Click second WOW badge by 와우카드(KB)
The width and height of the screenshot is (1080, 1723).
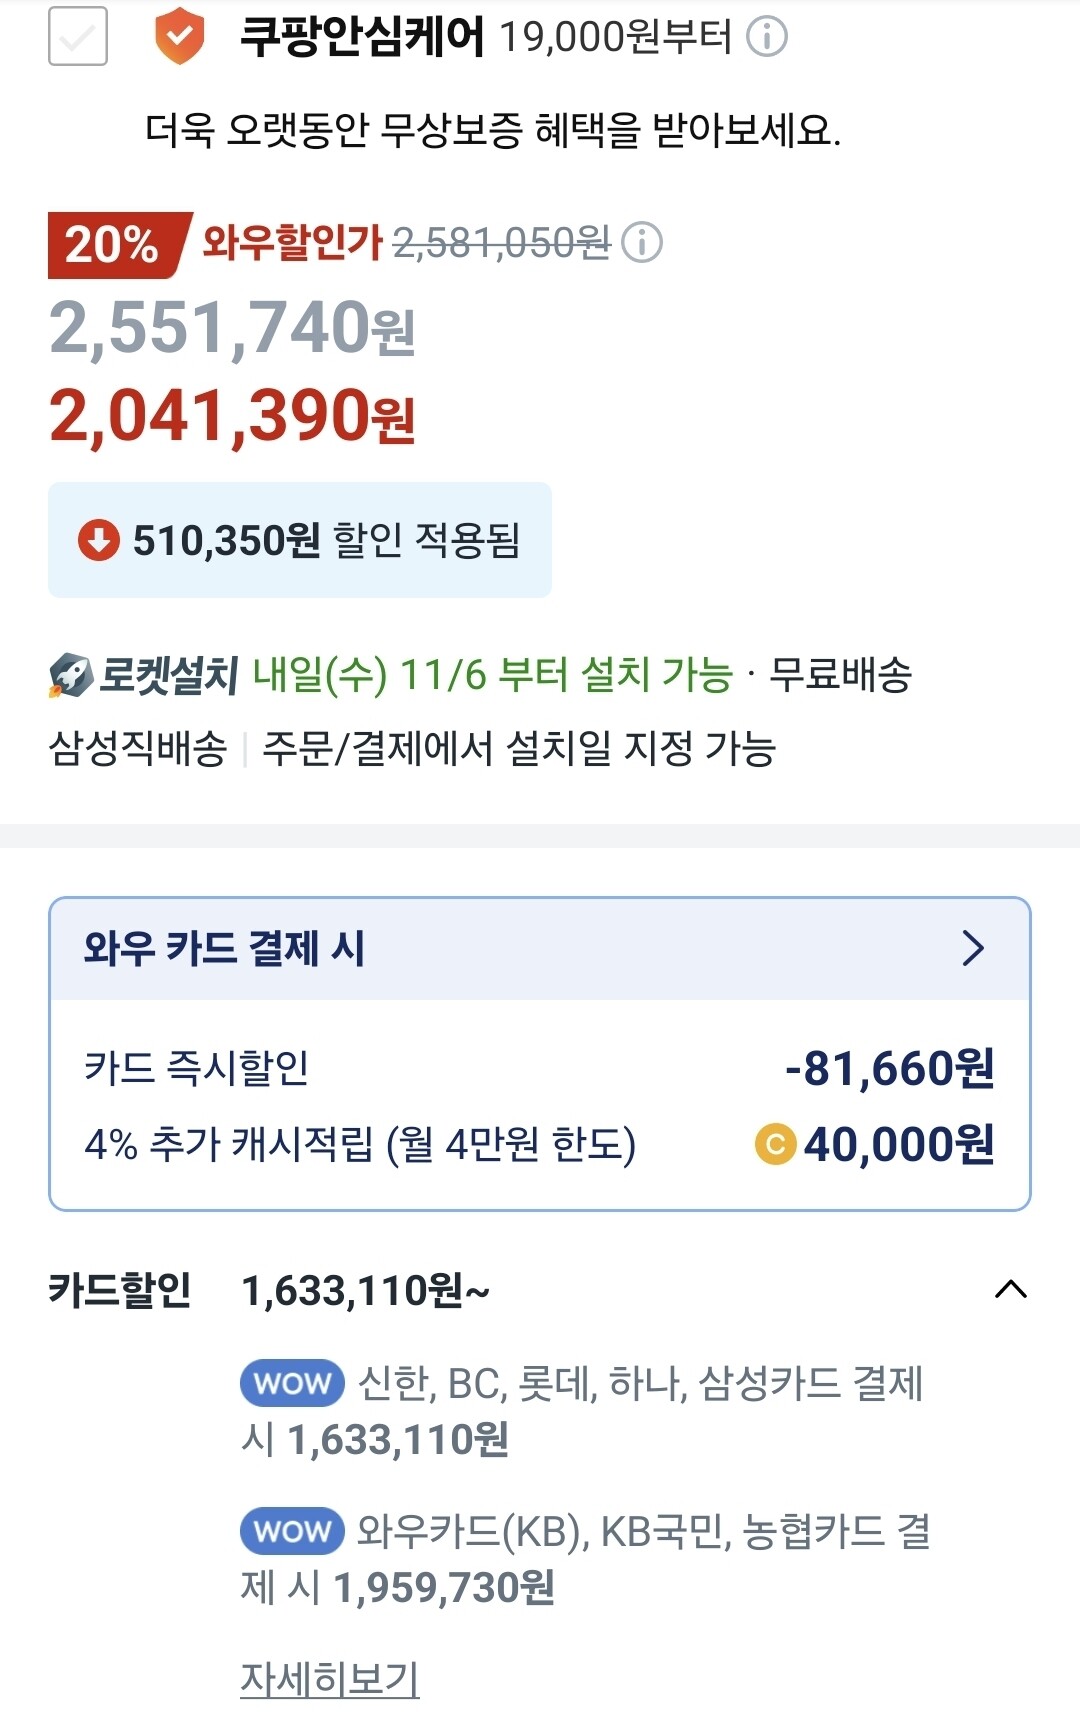pos(292,1531)
